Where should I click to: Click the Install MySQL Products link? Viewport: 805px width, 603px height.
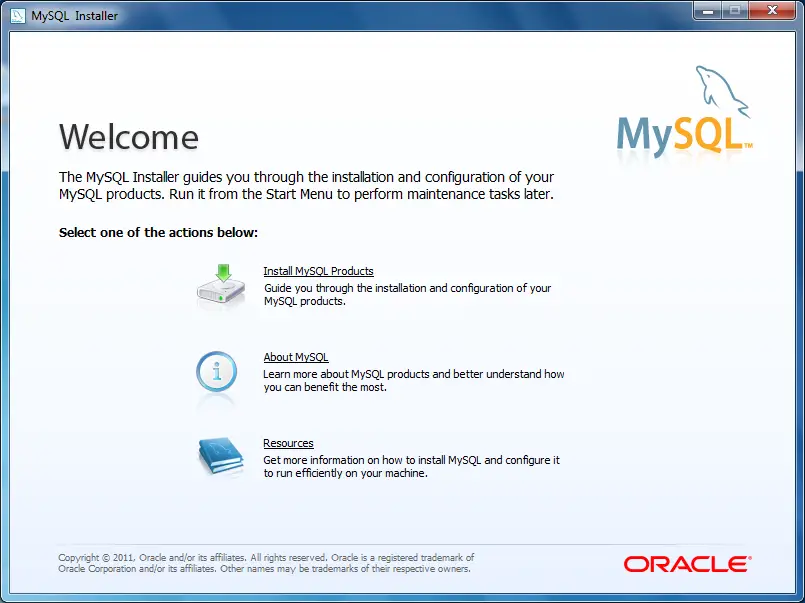pyautogui.click(x=318, y=271)
